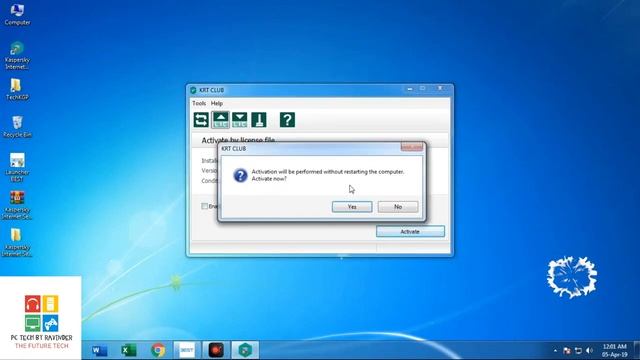Open the TechKGP folder on desktop
The image size is (640, 360).
(17, 89)
